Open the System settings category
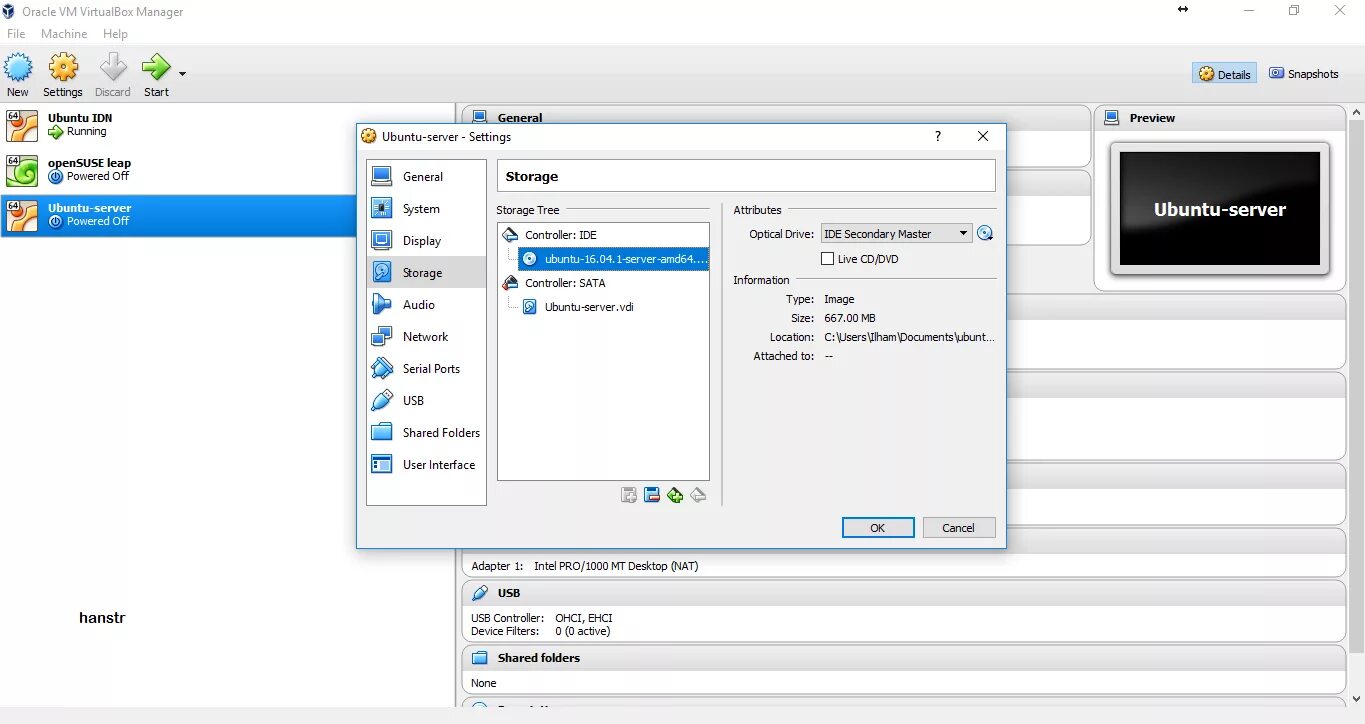1365x724 pixels. pyautogui.click(x=426, y=209)
